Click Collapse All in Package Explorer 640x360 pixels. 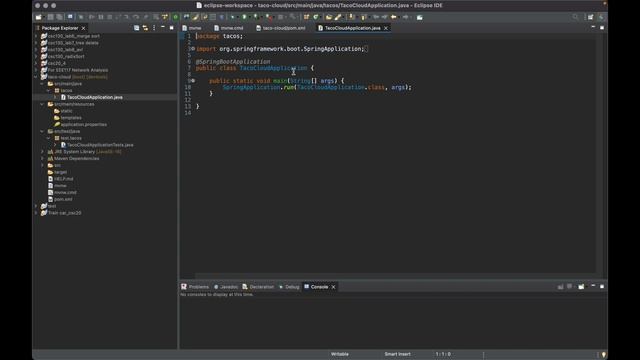point(136,28)
